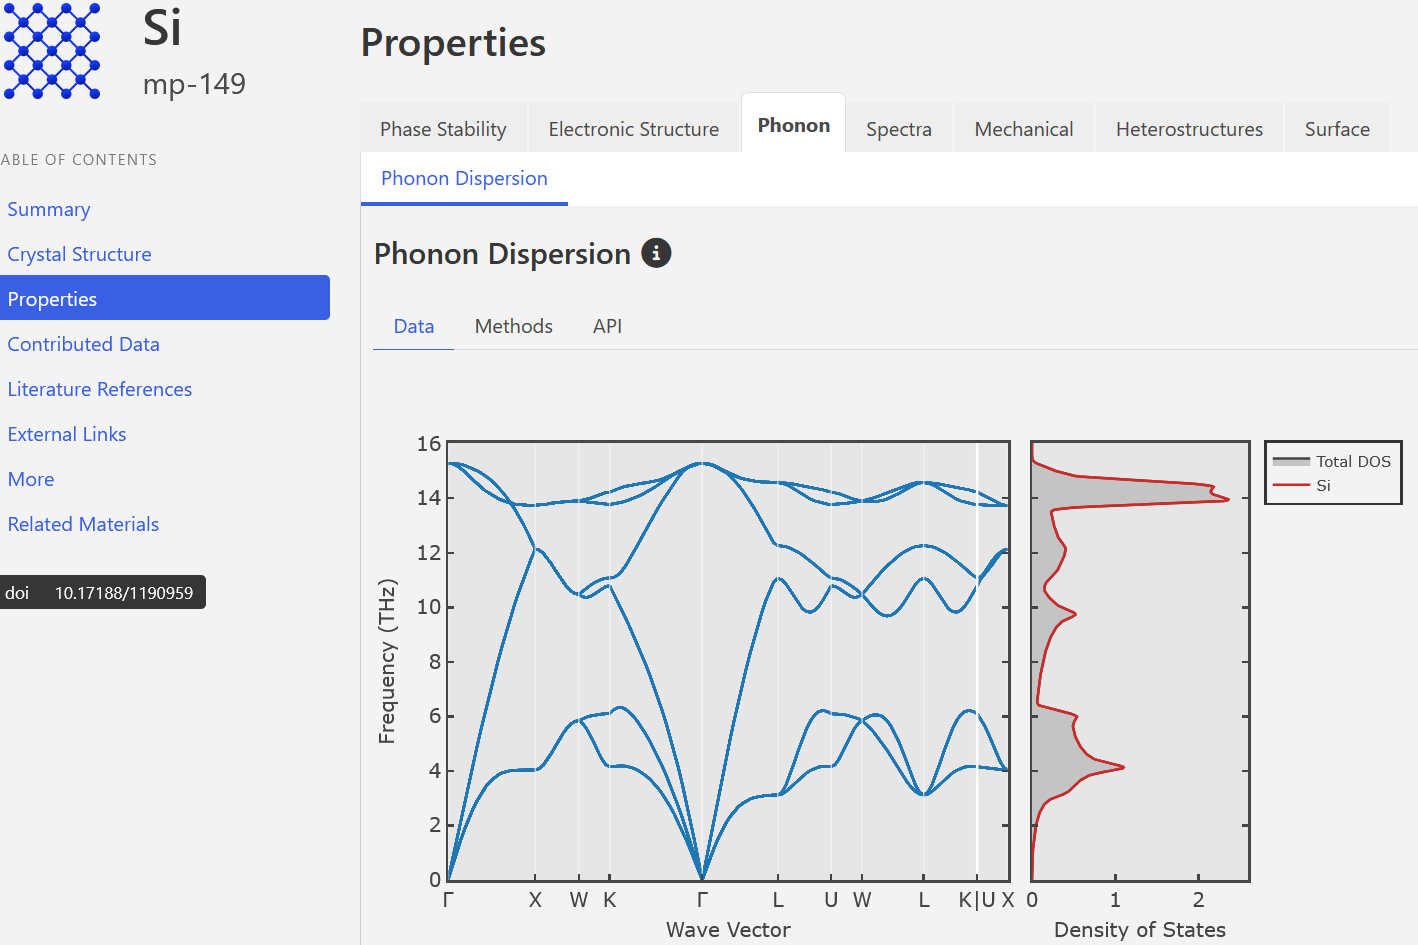Switch to the Methods tab
The height and width of the screenshot is (945, 1418).
coord(513,327)
